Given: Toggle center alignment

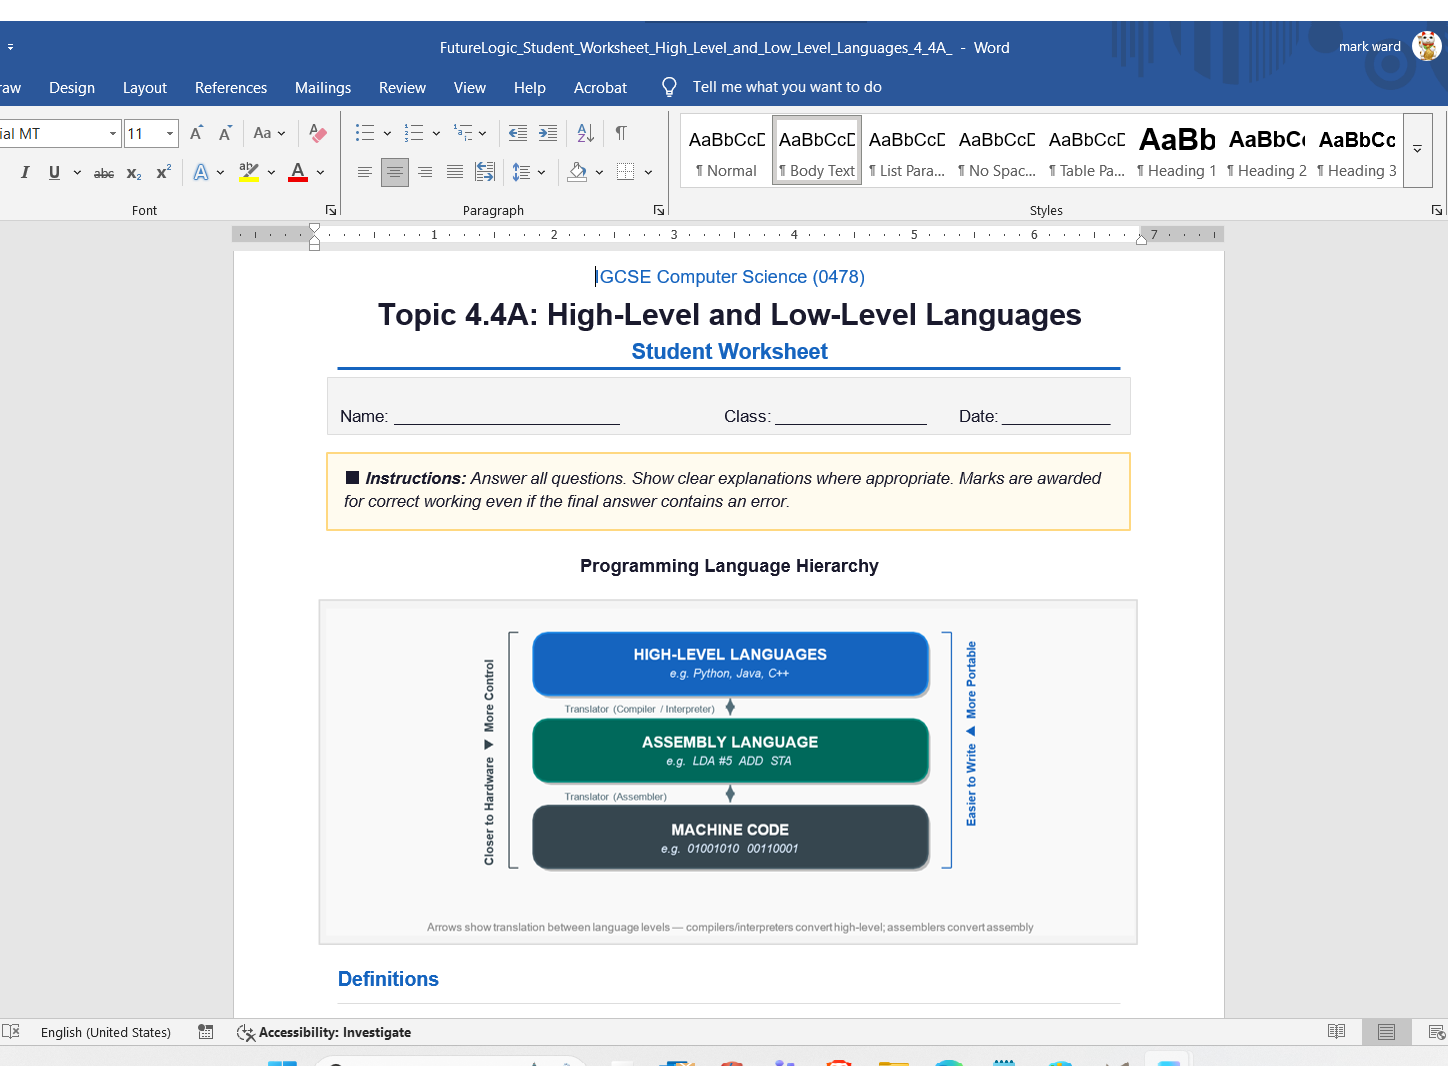Looking at the screenshot, I should click(395, 172).
